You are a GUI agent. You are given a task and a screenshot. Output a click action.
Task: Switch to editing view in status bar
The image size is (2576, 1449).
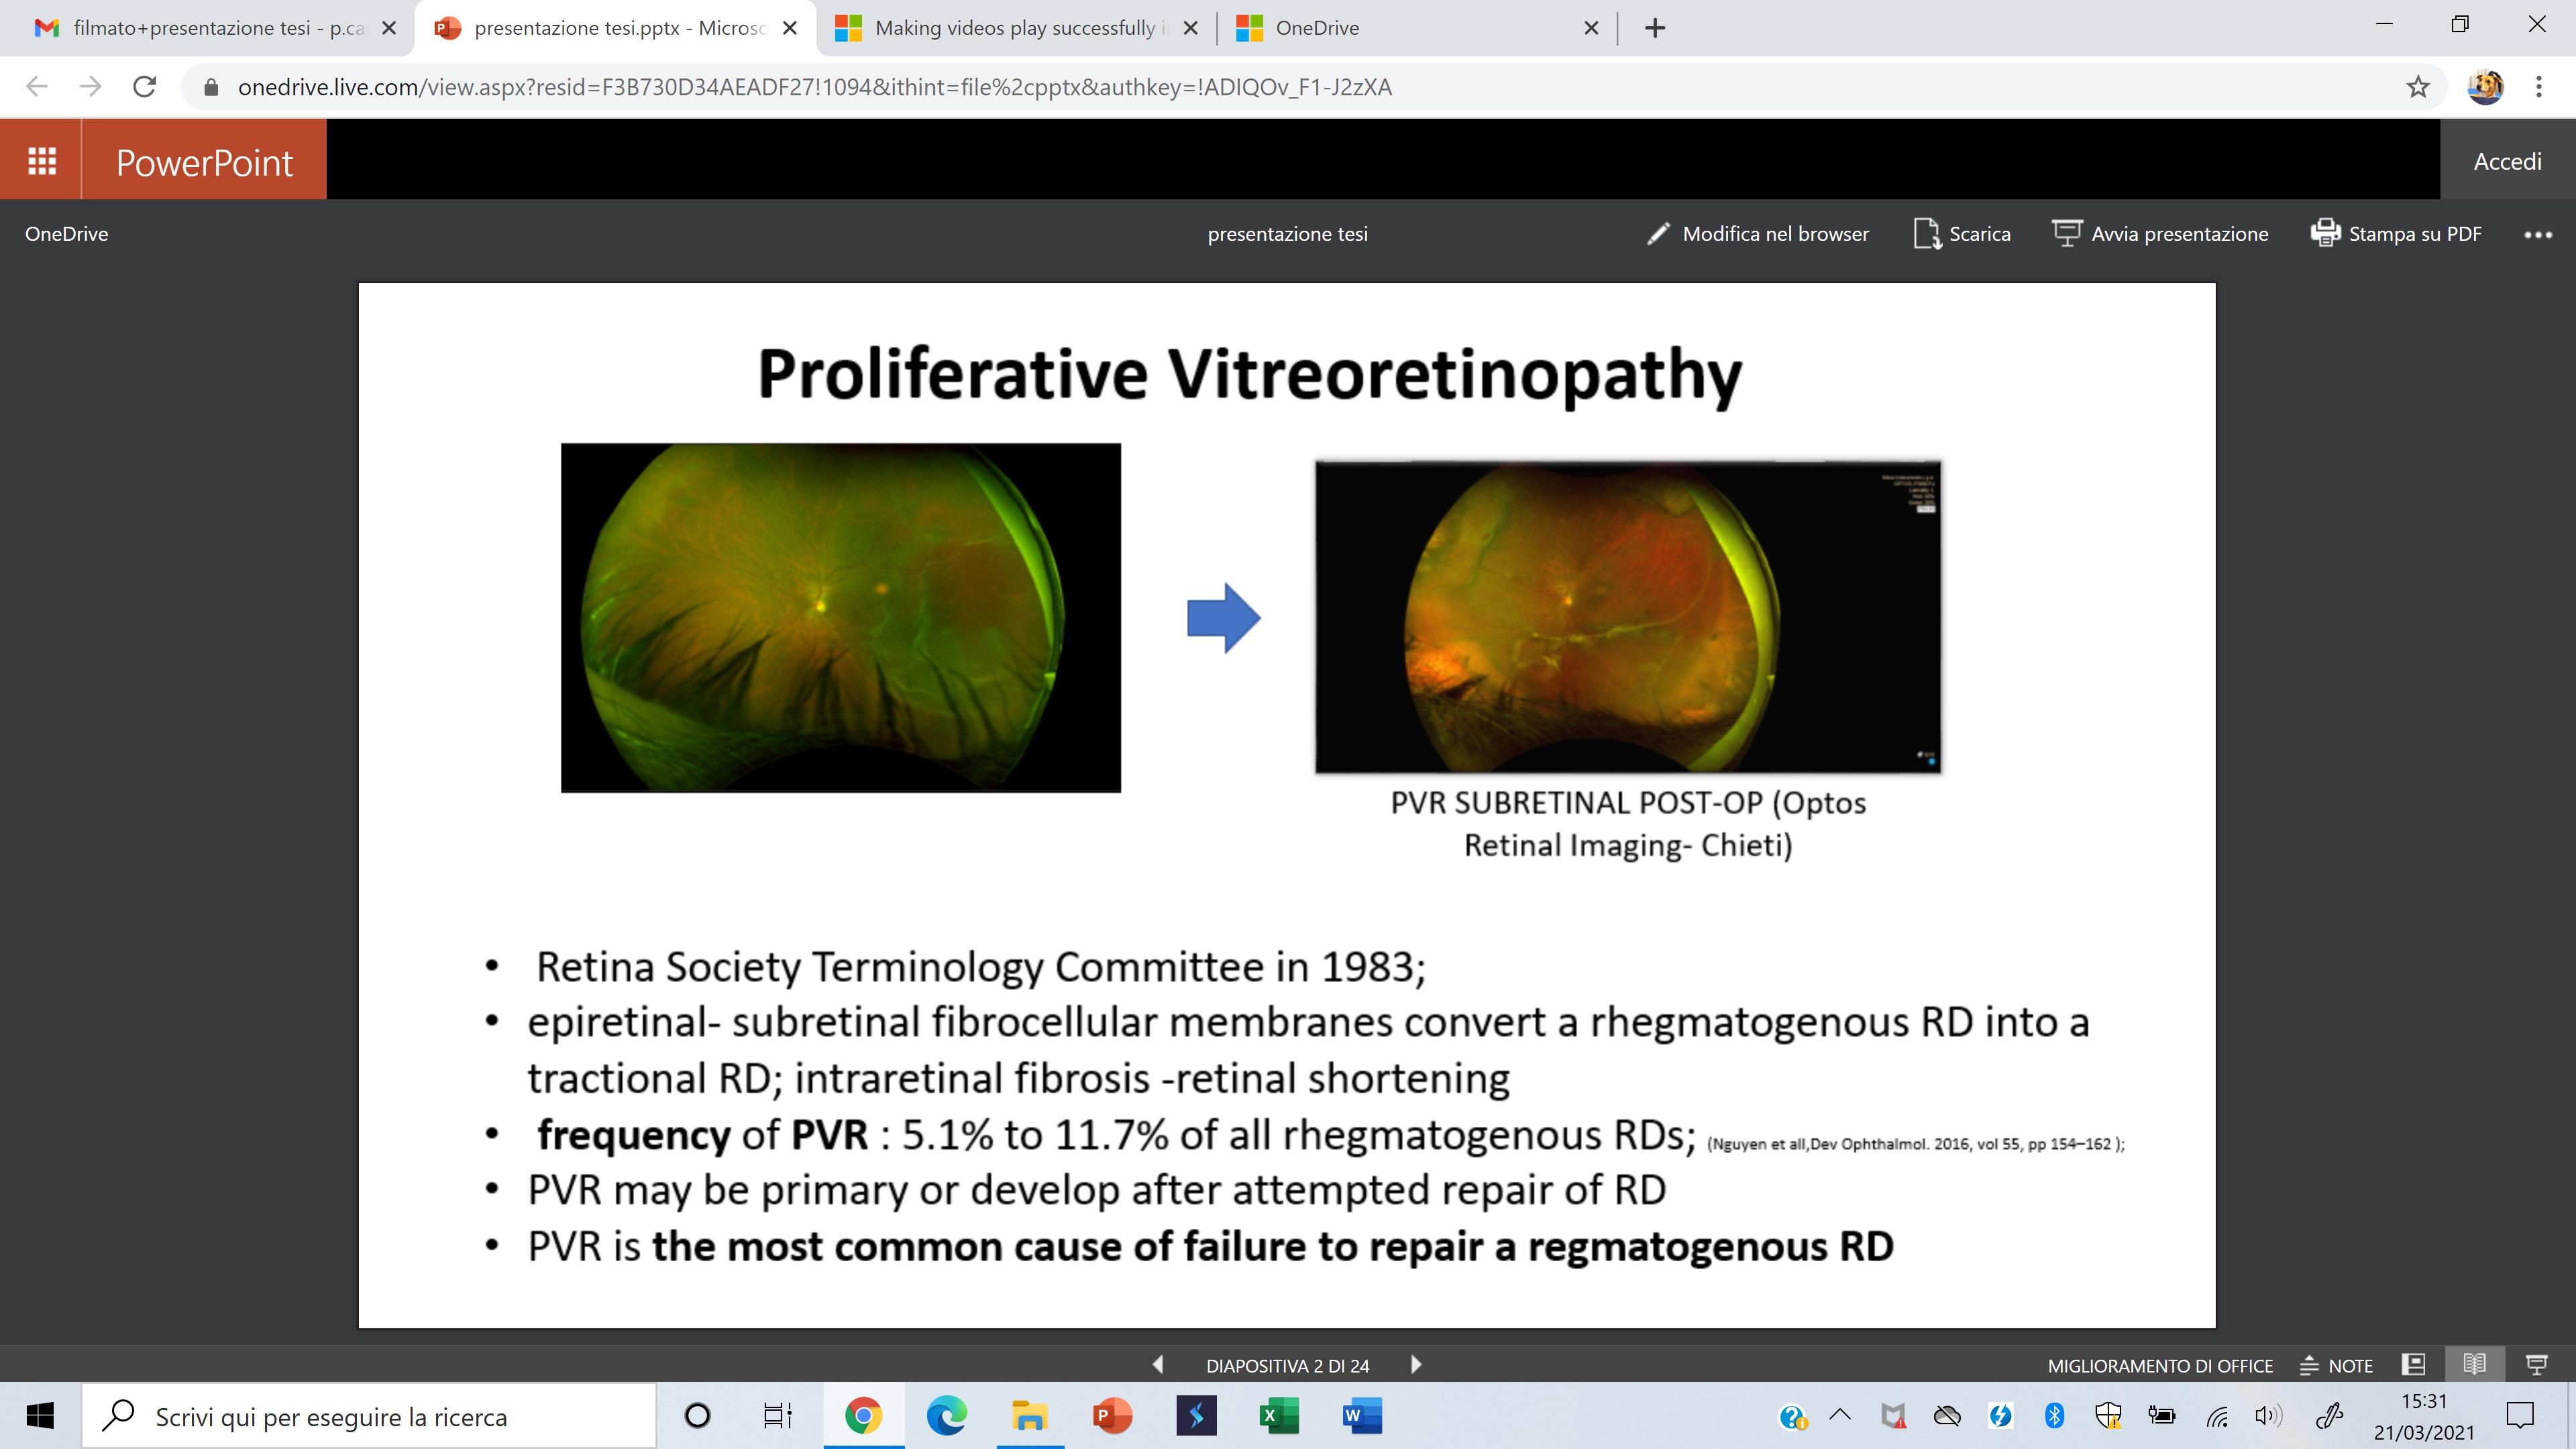point(2413,1365)
